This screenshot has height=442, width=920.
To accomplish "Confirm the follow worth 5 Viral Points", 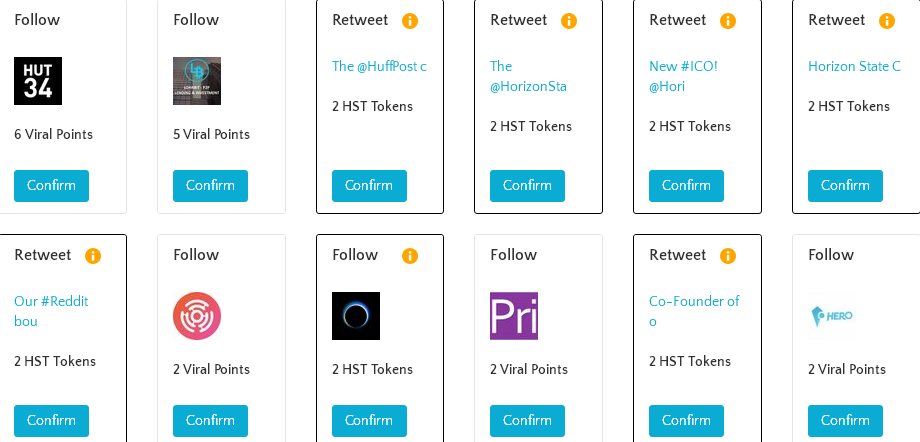I will pos(210,186).
